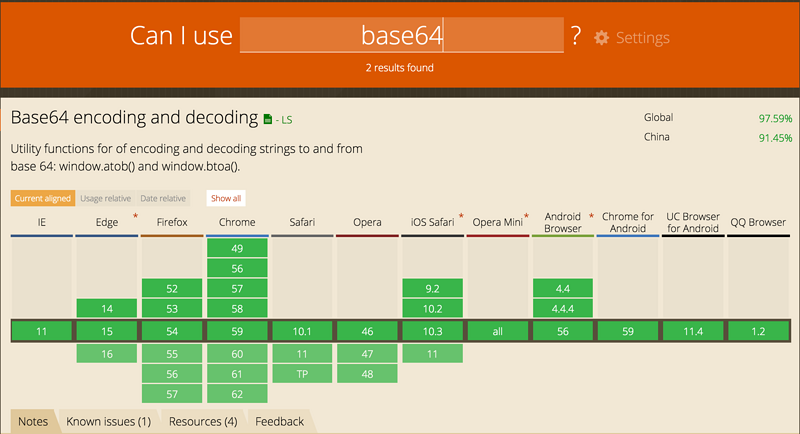Click the Can I use logo text
Screen dimensions: 800x434
pyautogui.click(x=181, y=36)
